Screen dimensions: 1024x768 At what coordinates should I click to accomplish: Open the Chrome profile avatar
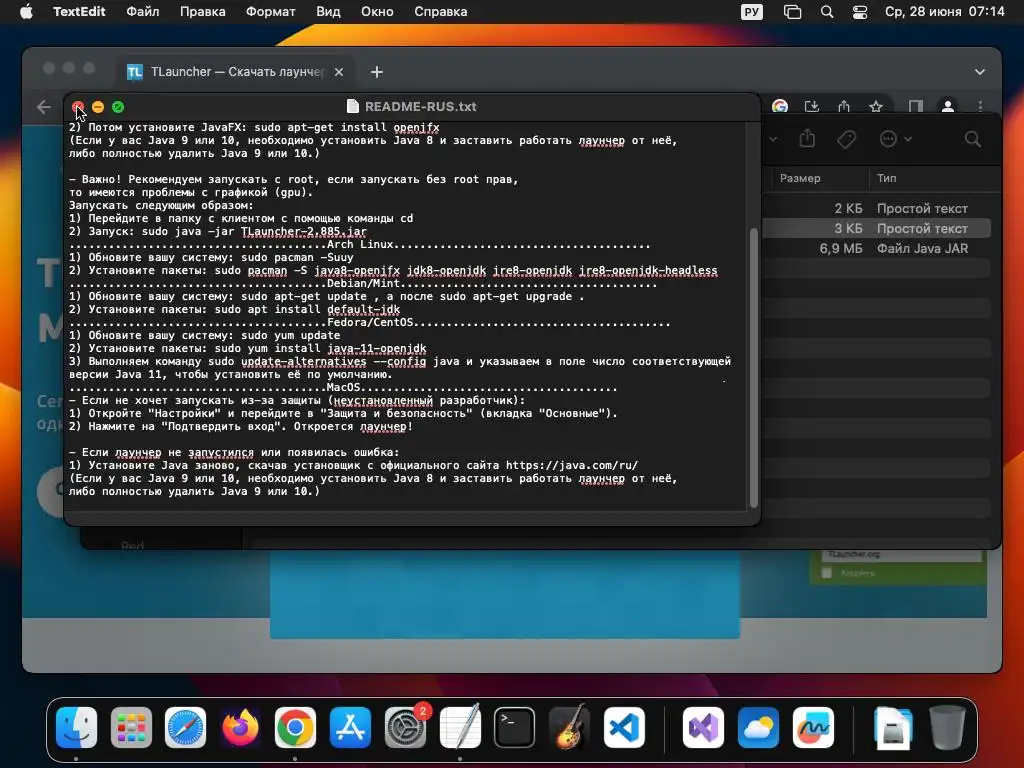[948, 106]
